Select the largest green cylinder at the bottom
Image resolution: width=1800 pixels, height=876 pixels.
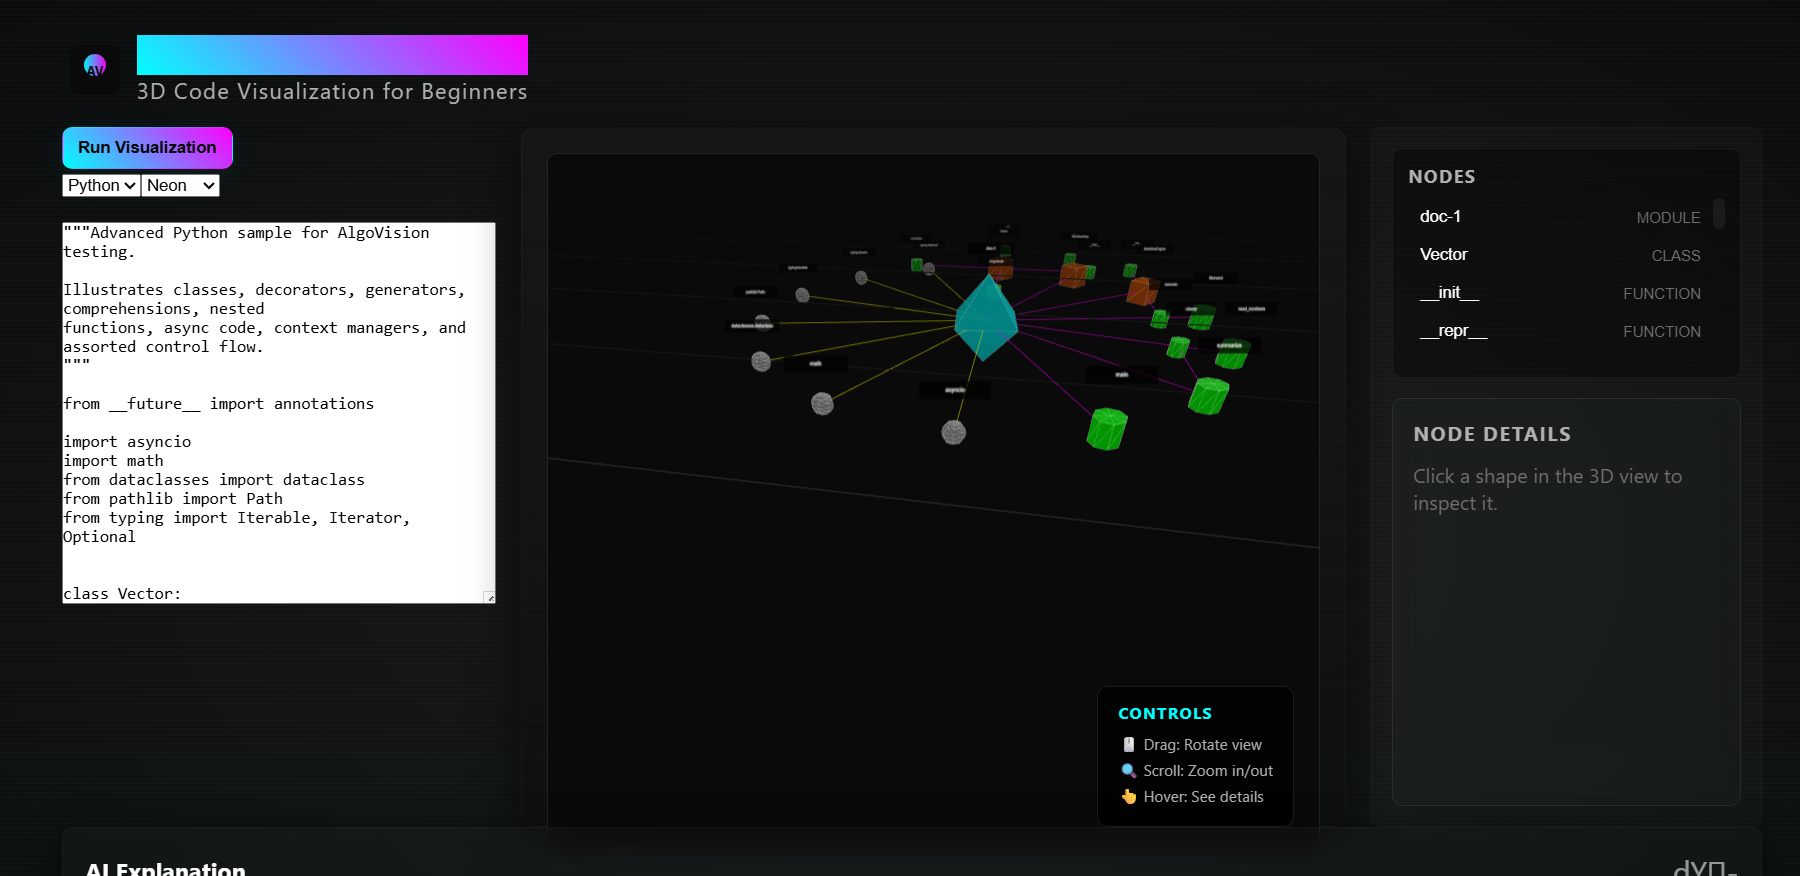pyautogui.click(x=1107, y=429)
